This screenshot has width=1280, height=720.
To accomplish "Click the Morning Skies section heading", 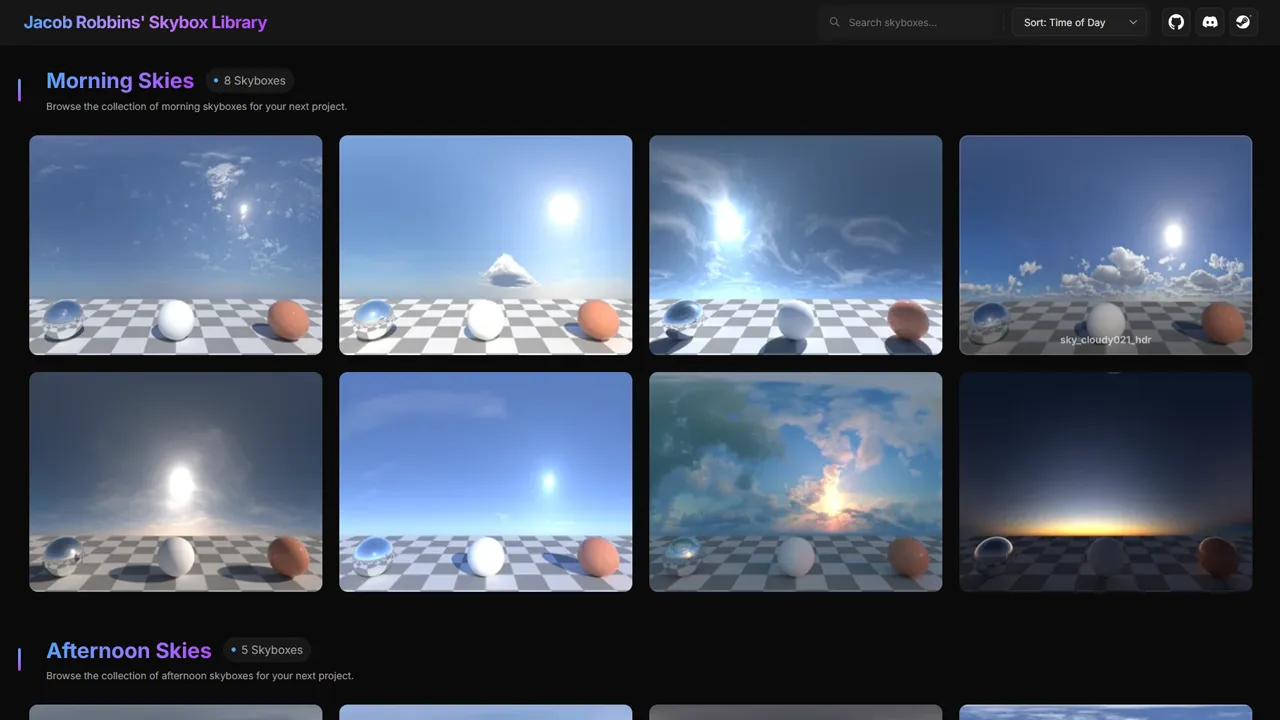I will [120, 81].
